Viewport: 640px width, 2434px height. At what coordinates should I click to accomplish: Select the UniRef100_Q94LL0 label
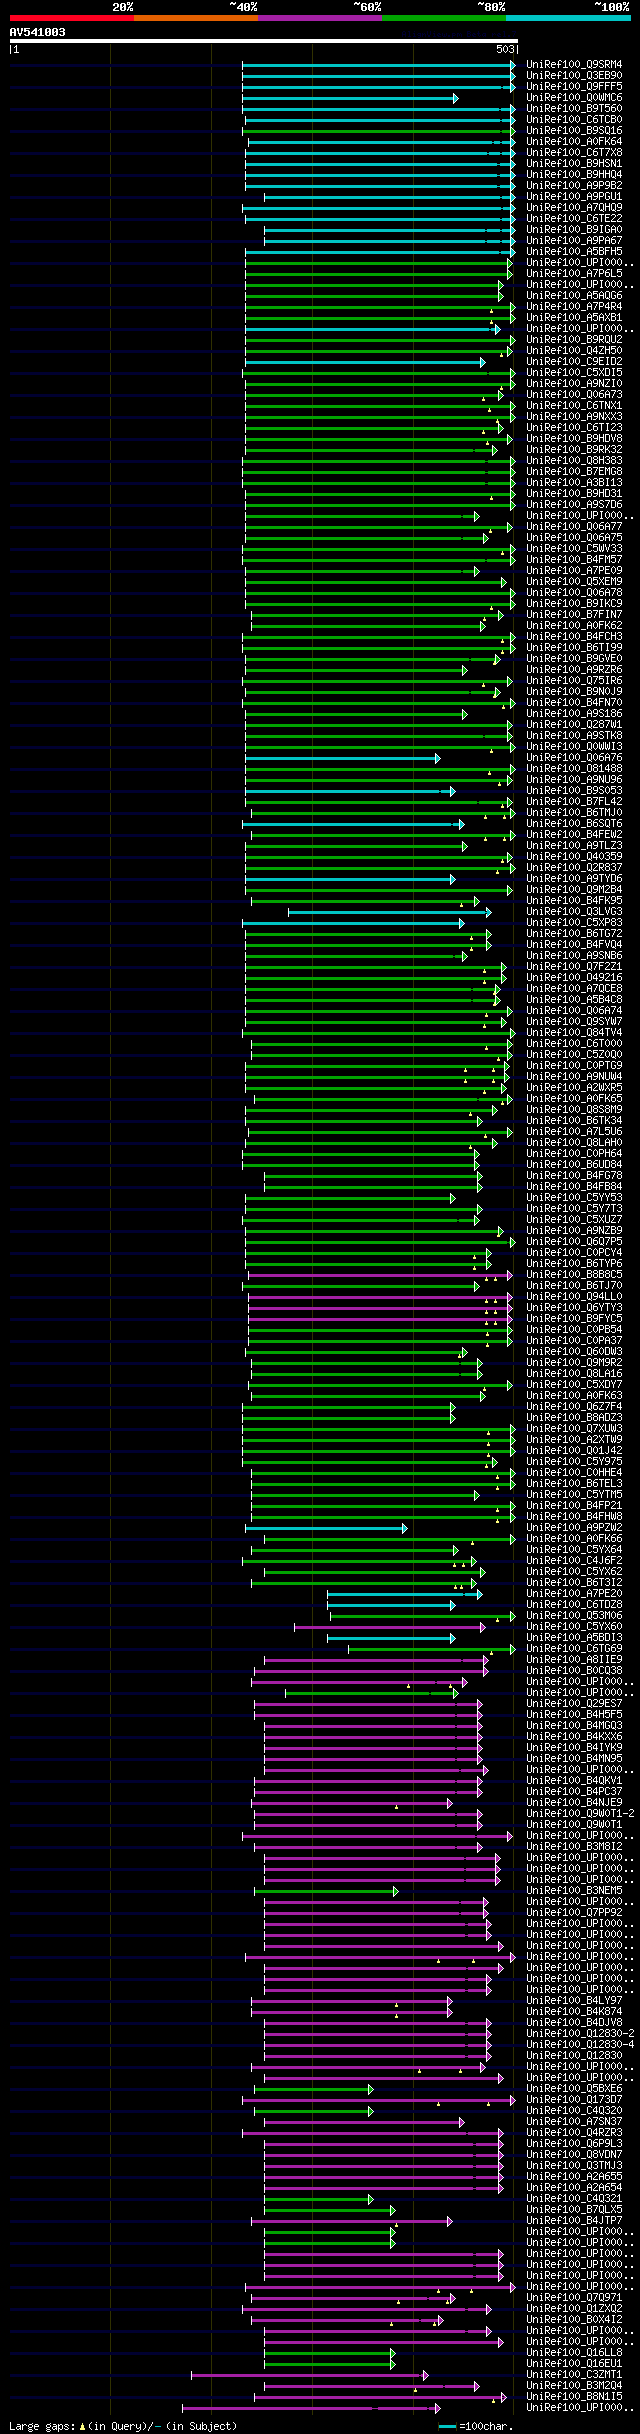pos(574,1297)
